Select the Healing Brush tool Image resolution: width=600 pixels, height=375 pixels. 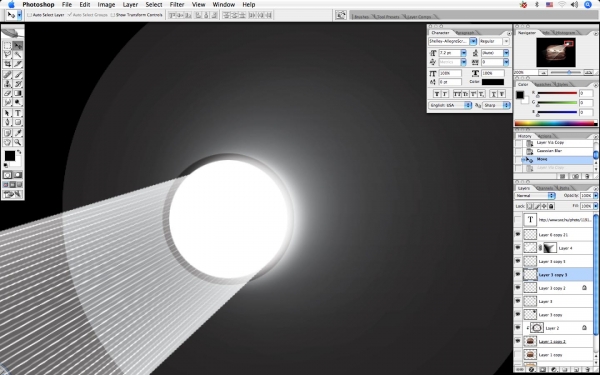pyautogui.click(x=7, y=75)
